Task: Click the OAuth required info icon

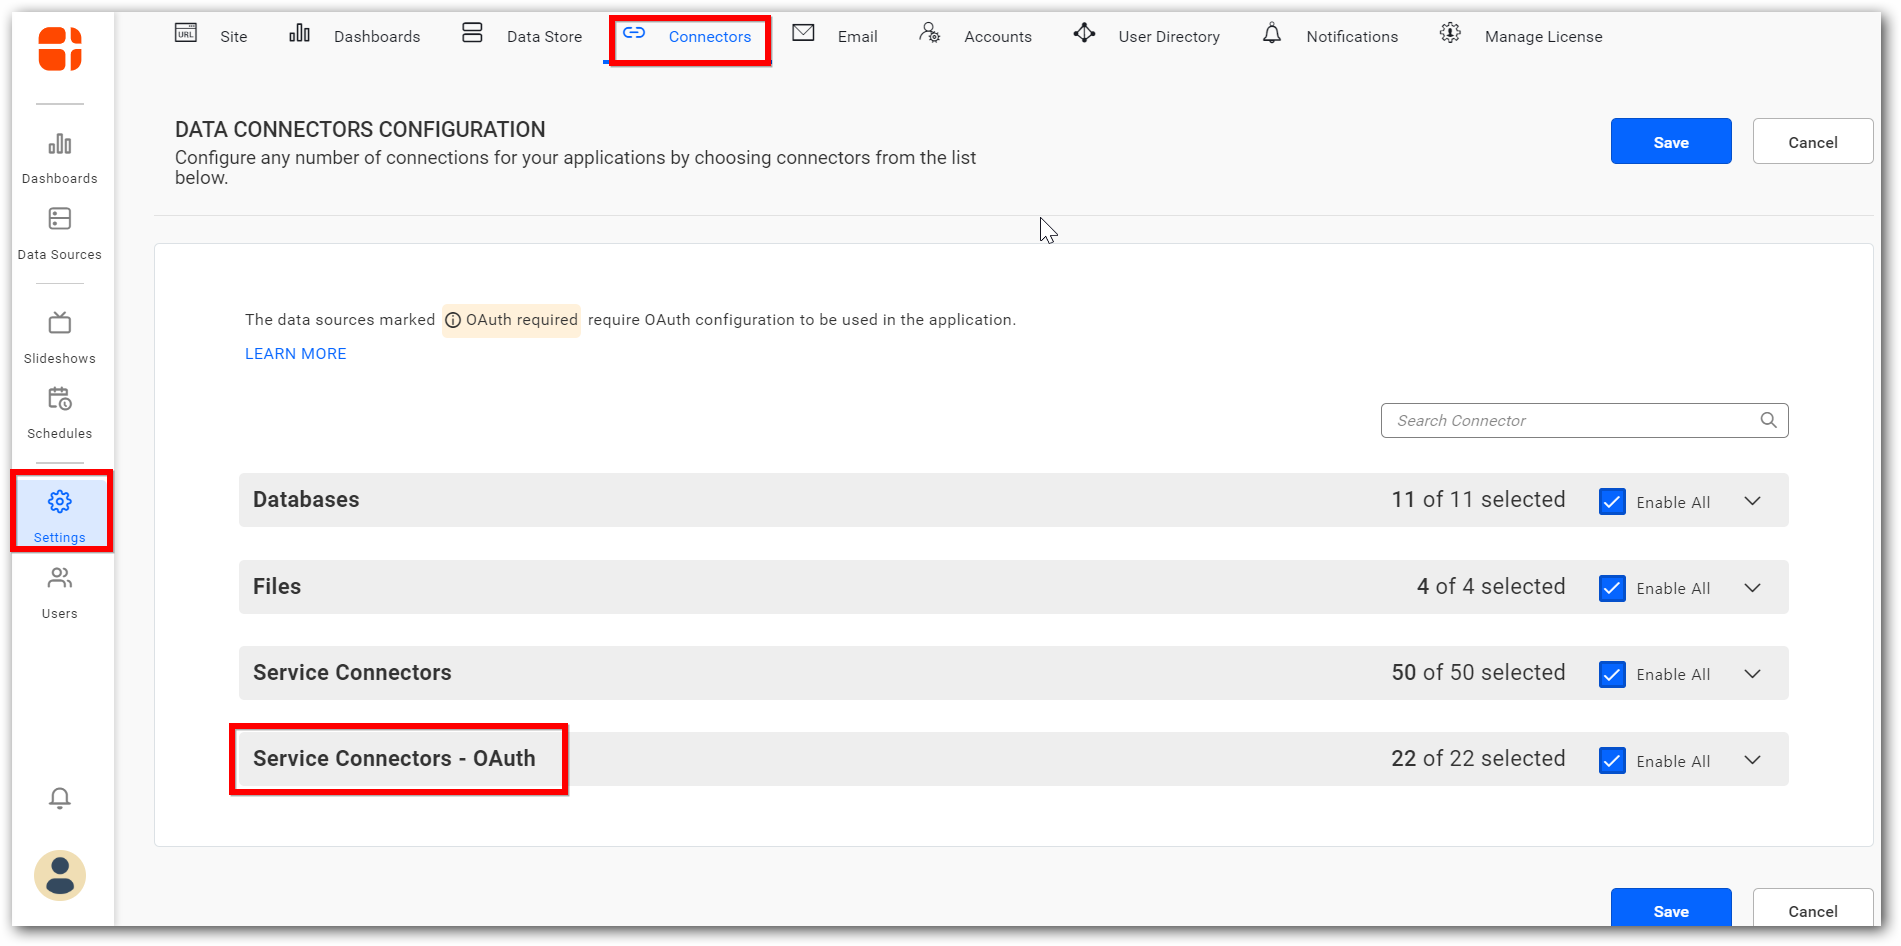Action: (x=453, y=320)
